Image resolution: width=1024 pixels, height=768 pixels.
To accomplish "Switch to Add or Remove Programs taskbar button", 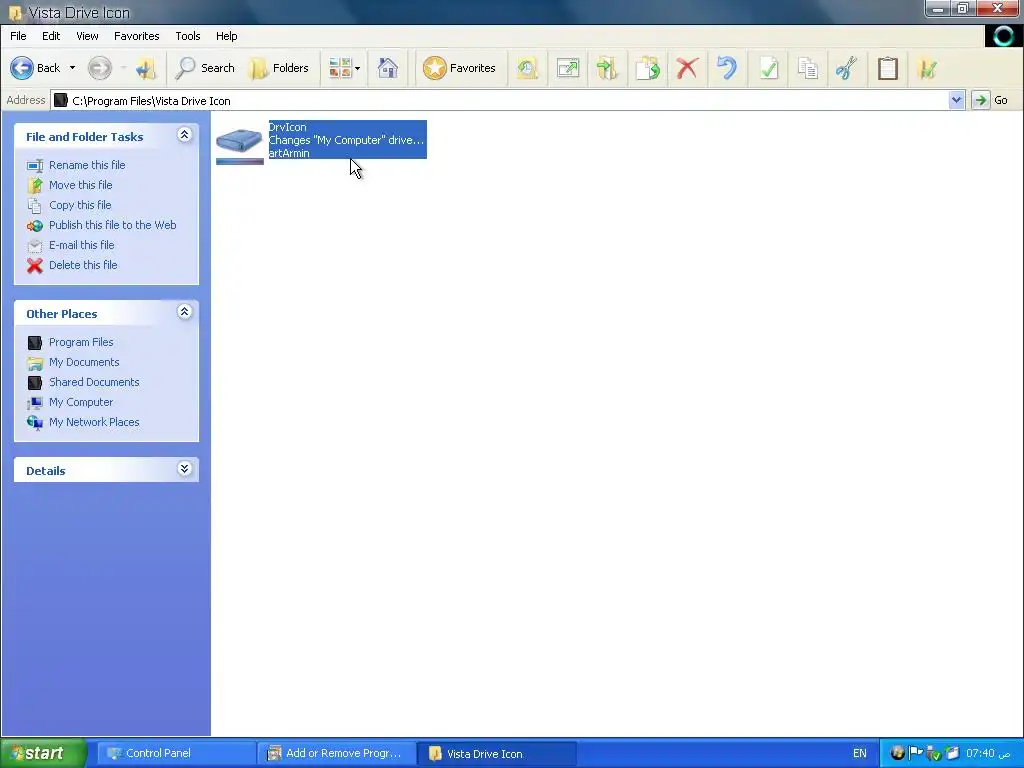I will click(x=337, y=753).
